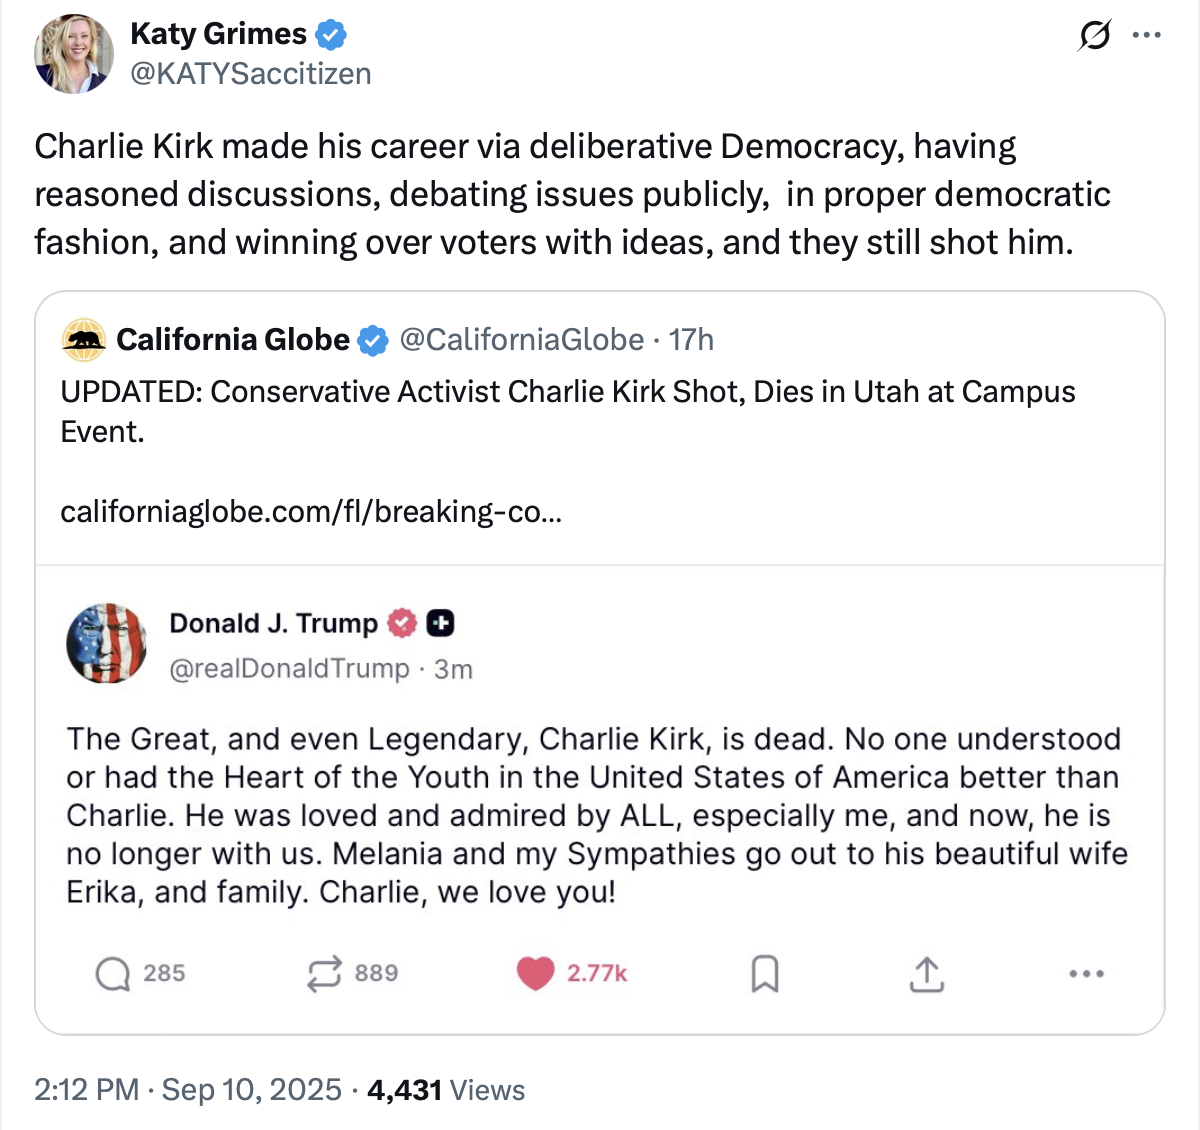Open the @KATYSaccitizen handle link
Image resolution: width=1200 pixels, height=1130 pixels.
click(250, 74)
